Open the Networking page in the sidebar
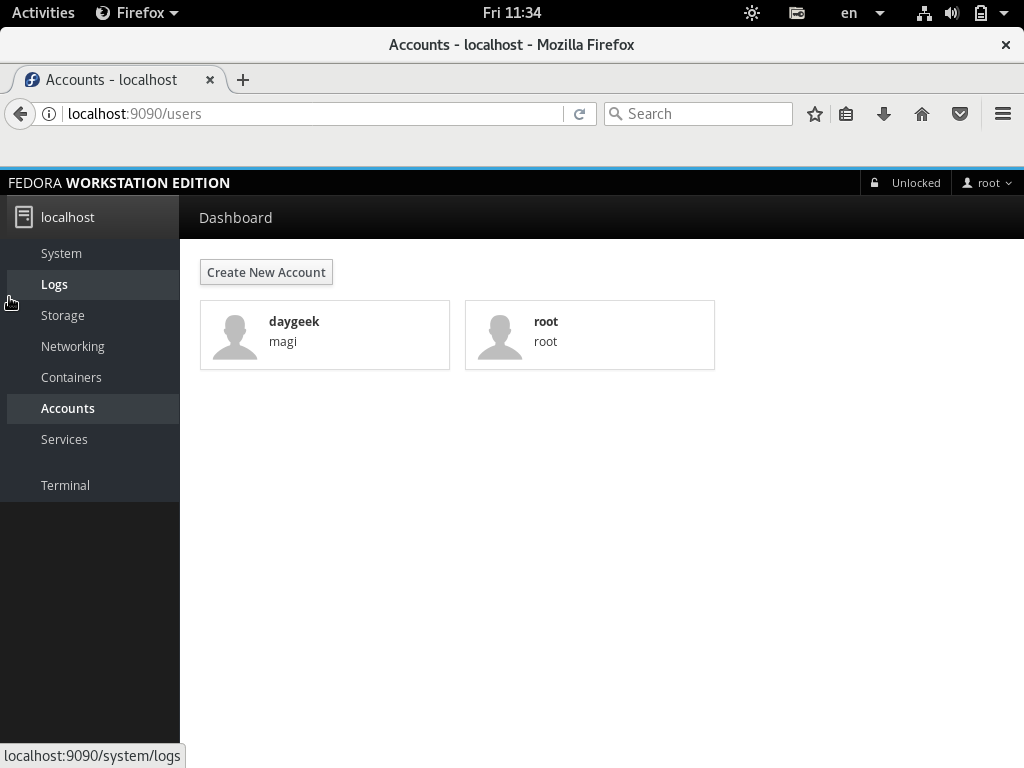1024x768 pixels. [x=72, y=347]
